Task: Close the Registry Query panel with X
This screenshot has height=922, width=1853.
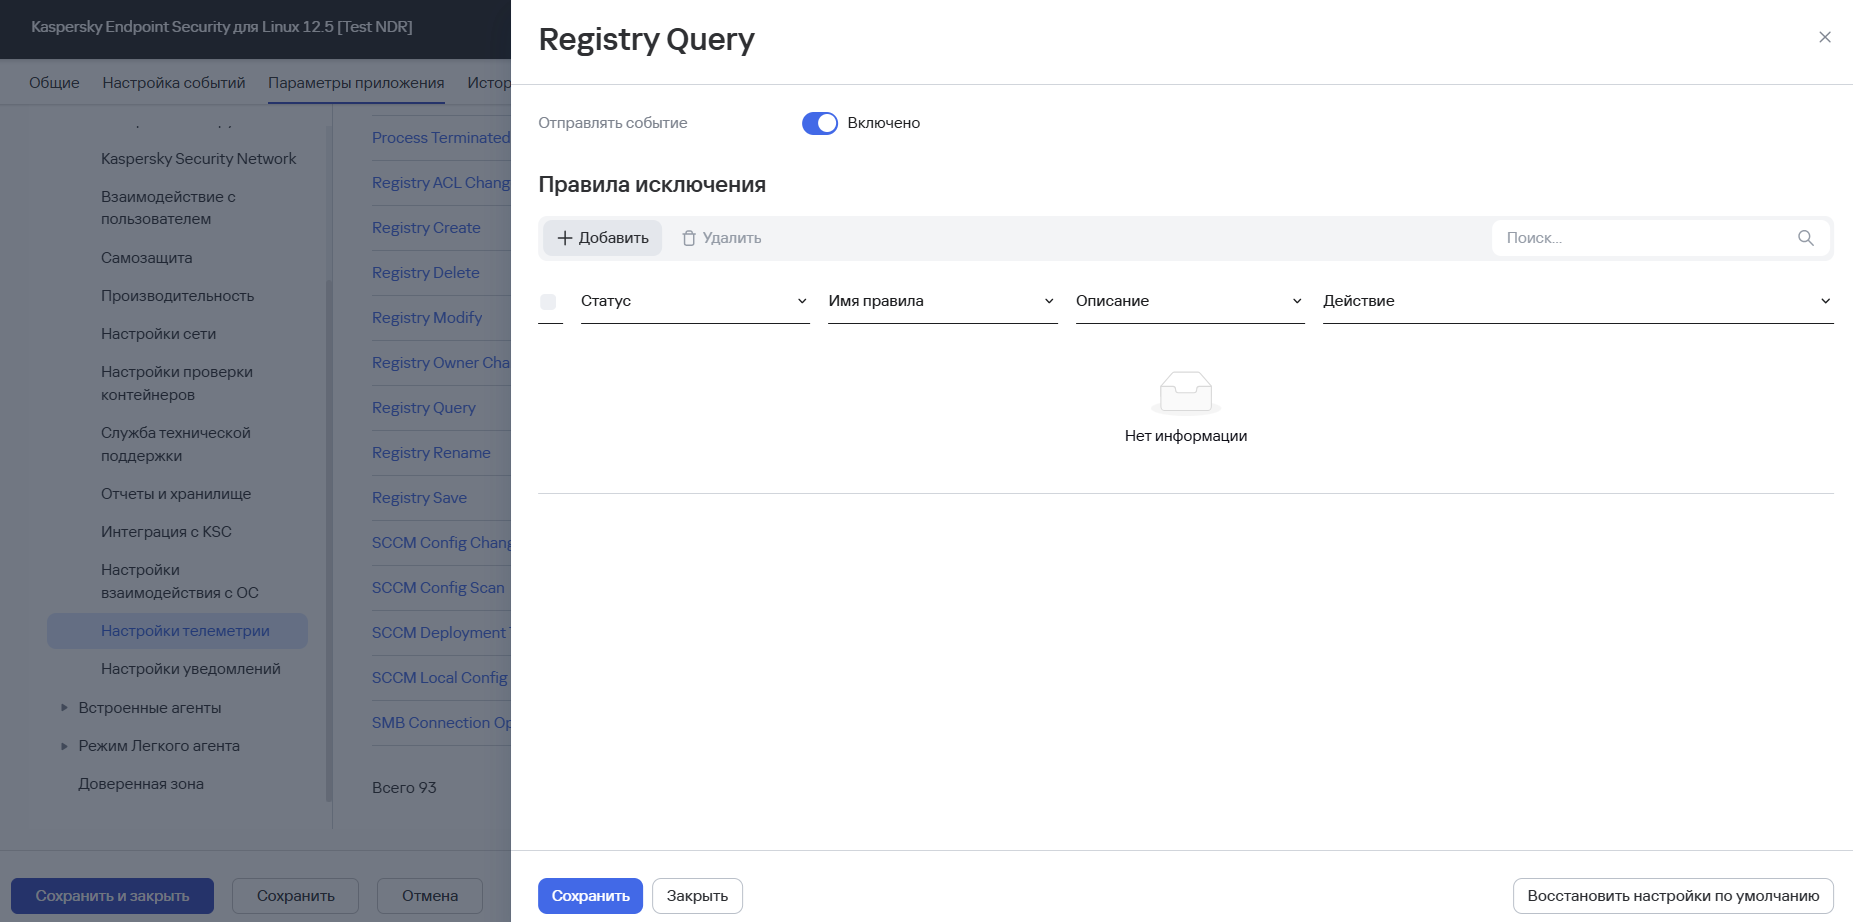Action: point(1825,37)
